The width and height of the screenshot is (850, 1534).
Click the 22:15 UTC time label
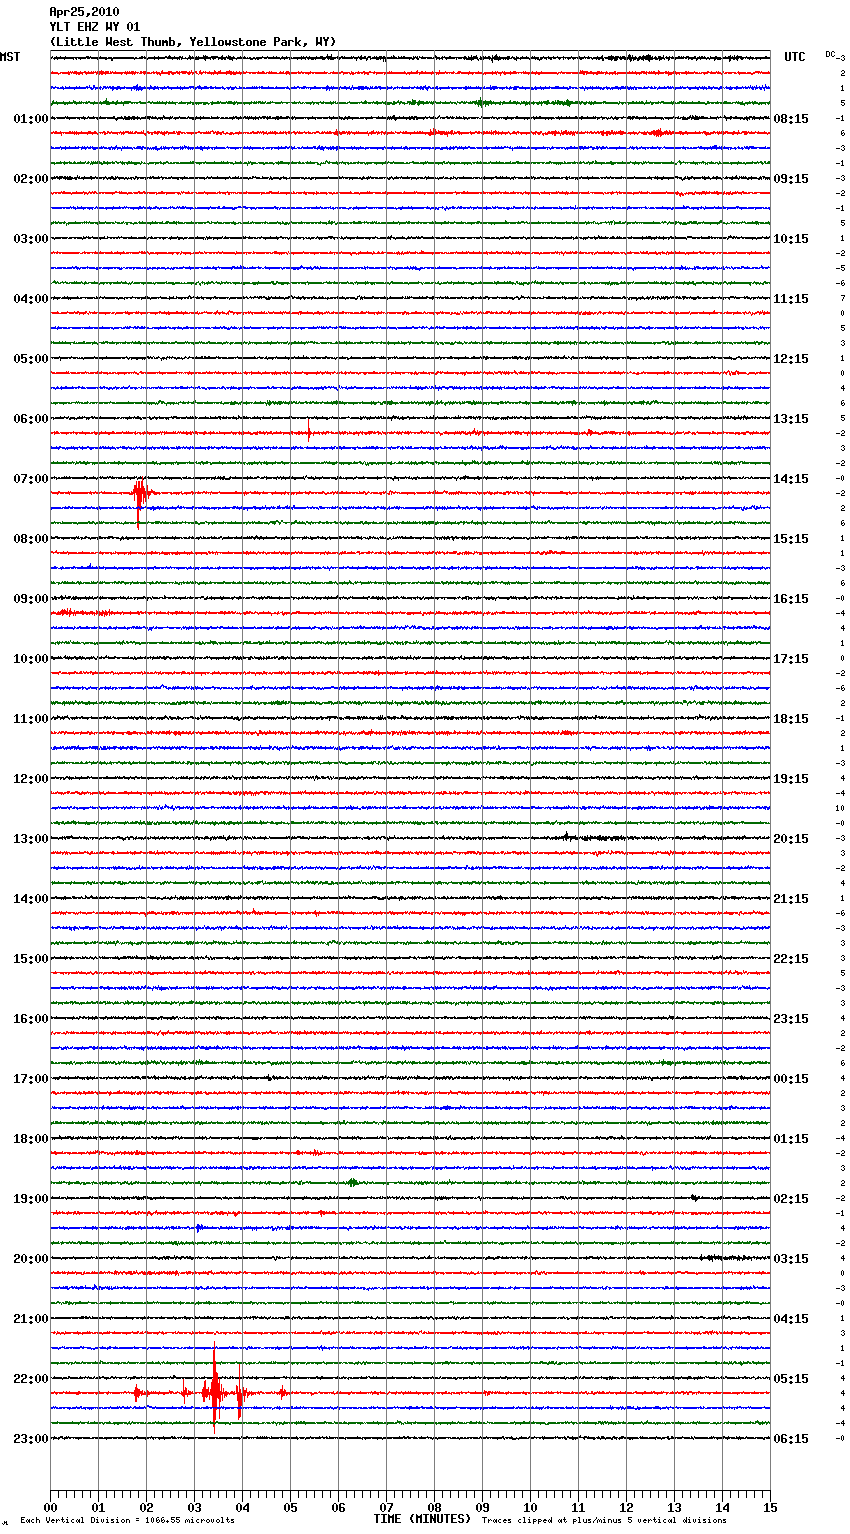pyautogui.click(x=791, y=959)
